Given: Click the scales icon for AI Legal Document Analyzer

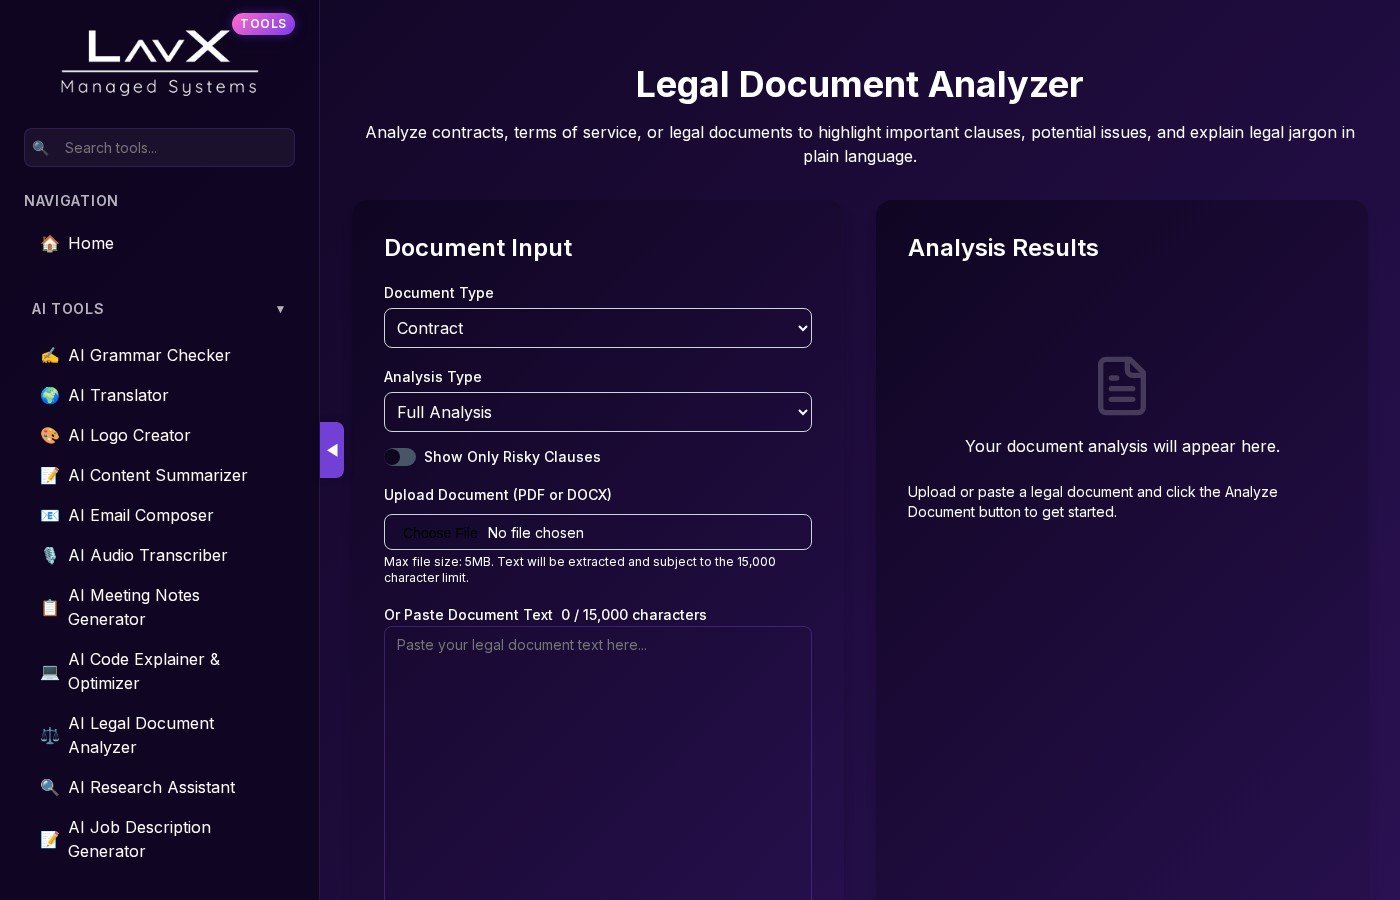Looking at the screenshot, I should click(x=49, y=735).
